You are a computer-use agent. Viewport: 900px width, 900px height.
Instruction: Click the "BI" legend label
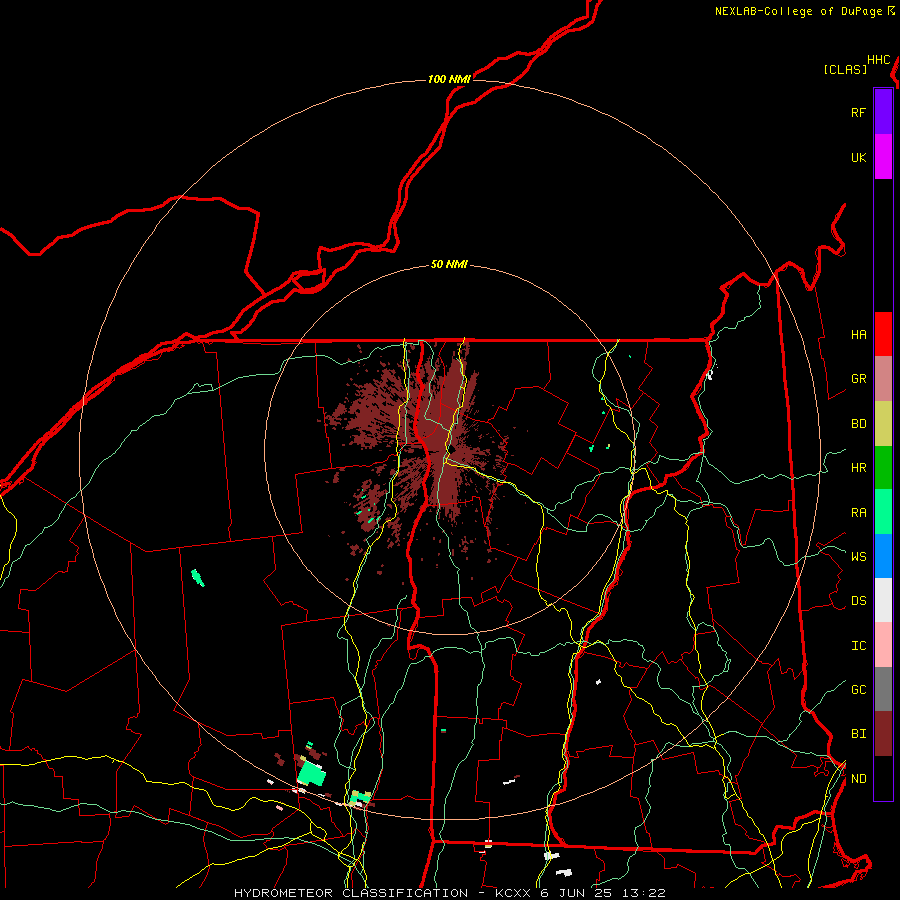click(x=858, y=734)
